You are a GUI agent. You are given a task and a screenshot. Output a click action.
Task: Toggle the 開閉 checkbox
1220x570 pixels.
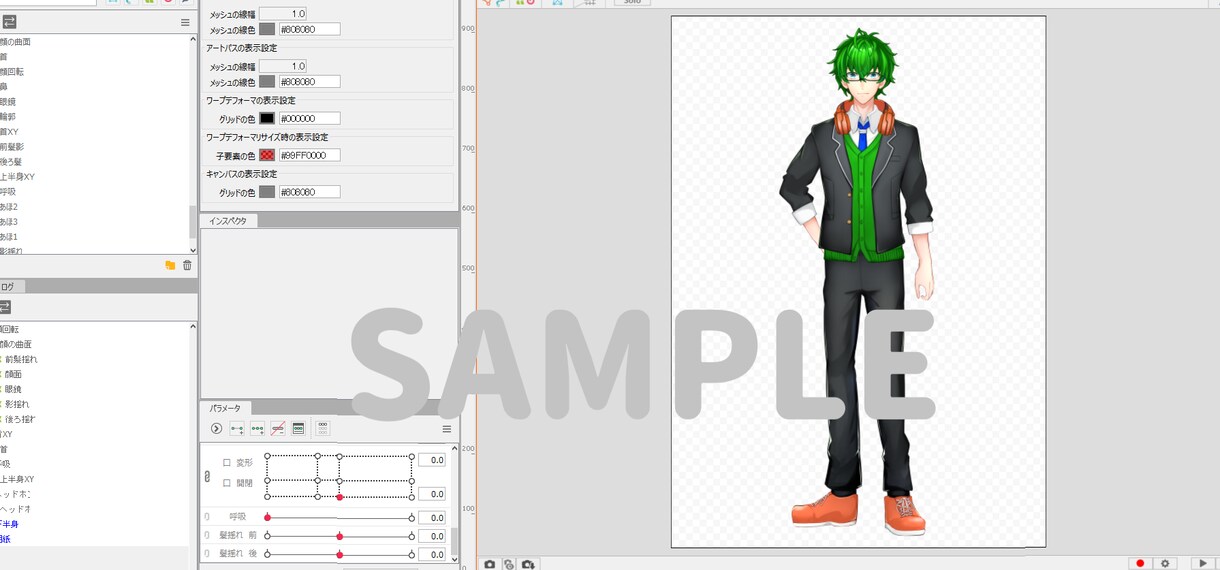[x=227, y=483]
